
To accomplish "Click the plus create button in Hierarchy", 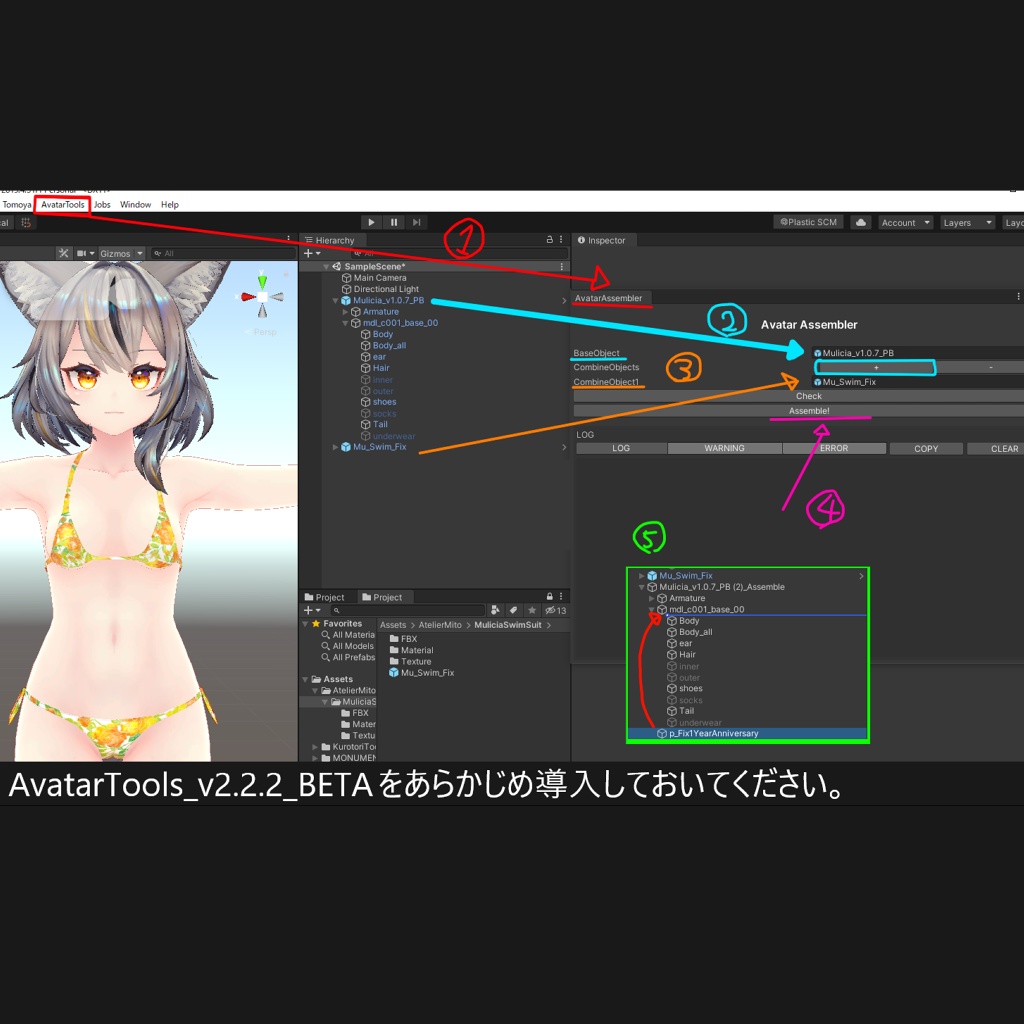I will tap(312, 253).
